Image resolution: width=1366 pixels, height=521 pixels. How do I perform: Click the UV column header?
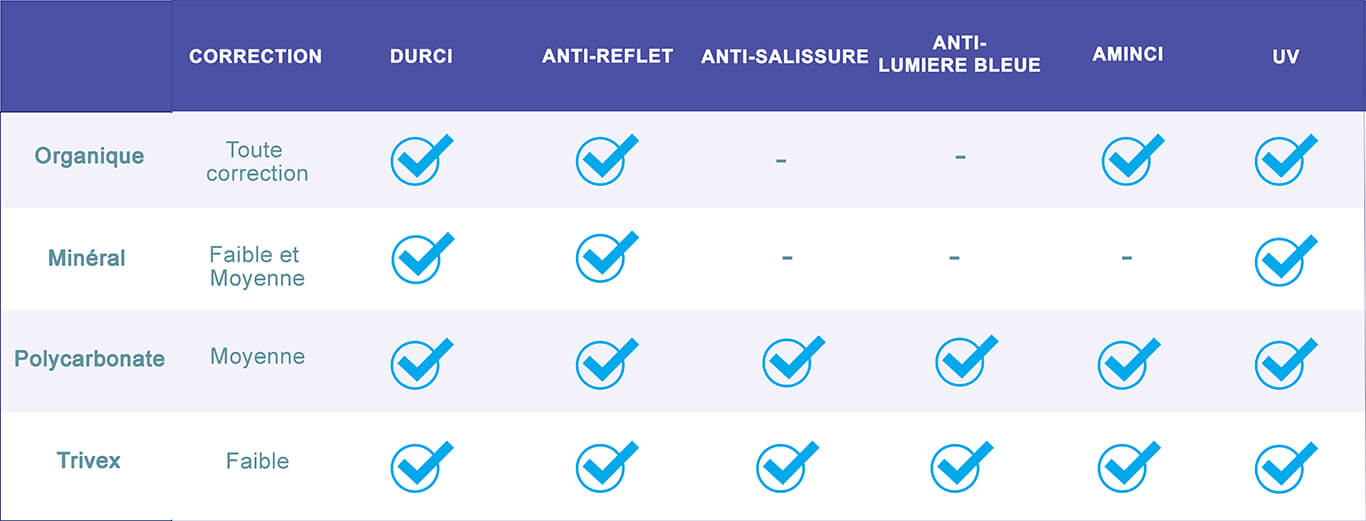(1286, 57)
